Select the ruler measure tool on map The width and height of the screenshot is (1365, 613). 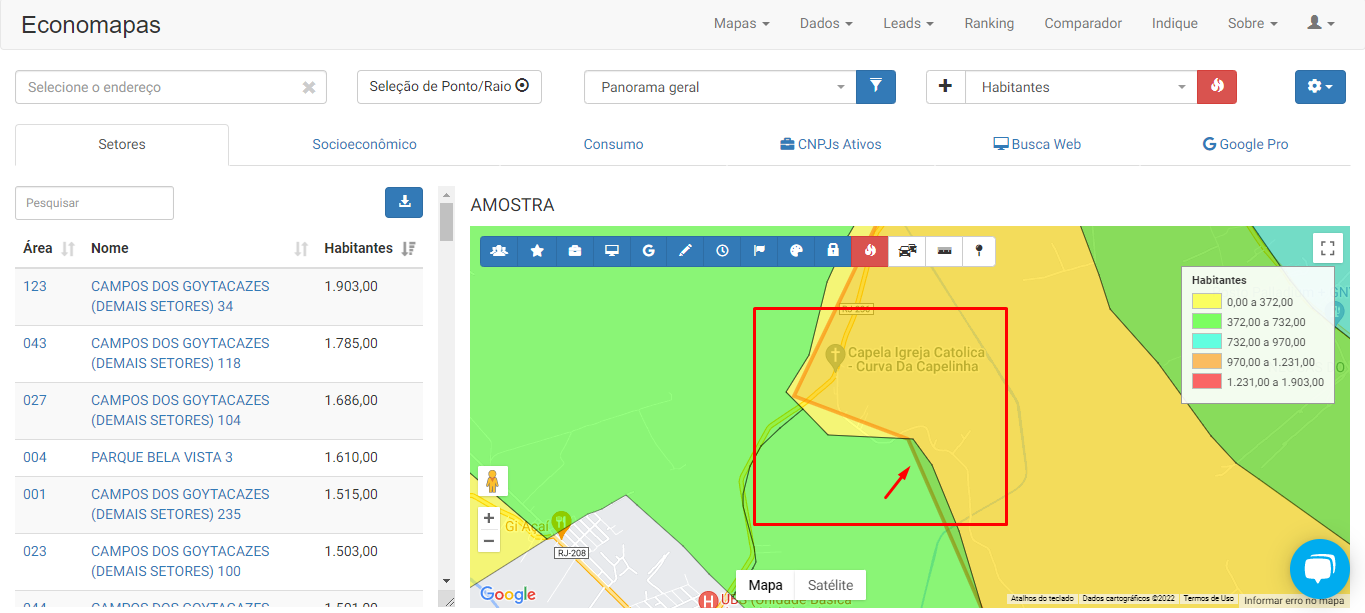(943, 251)
